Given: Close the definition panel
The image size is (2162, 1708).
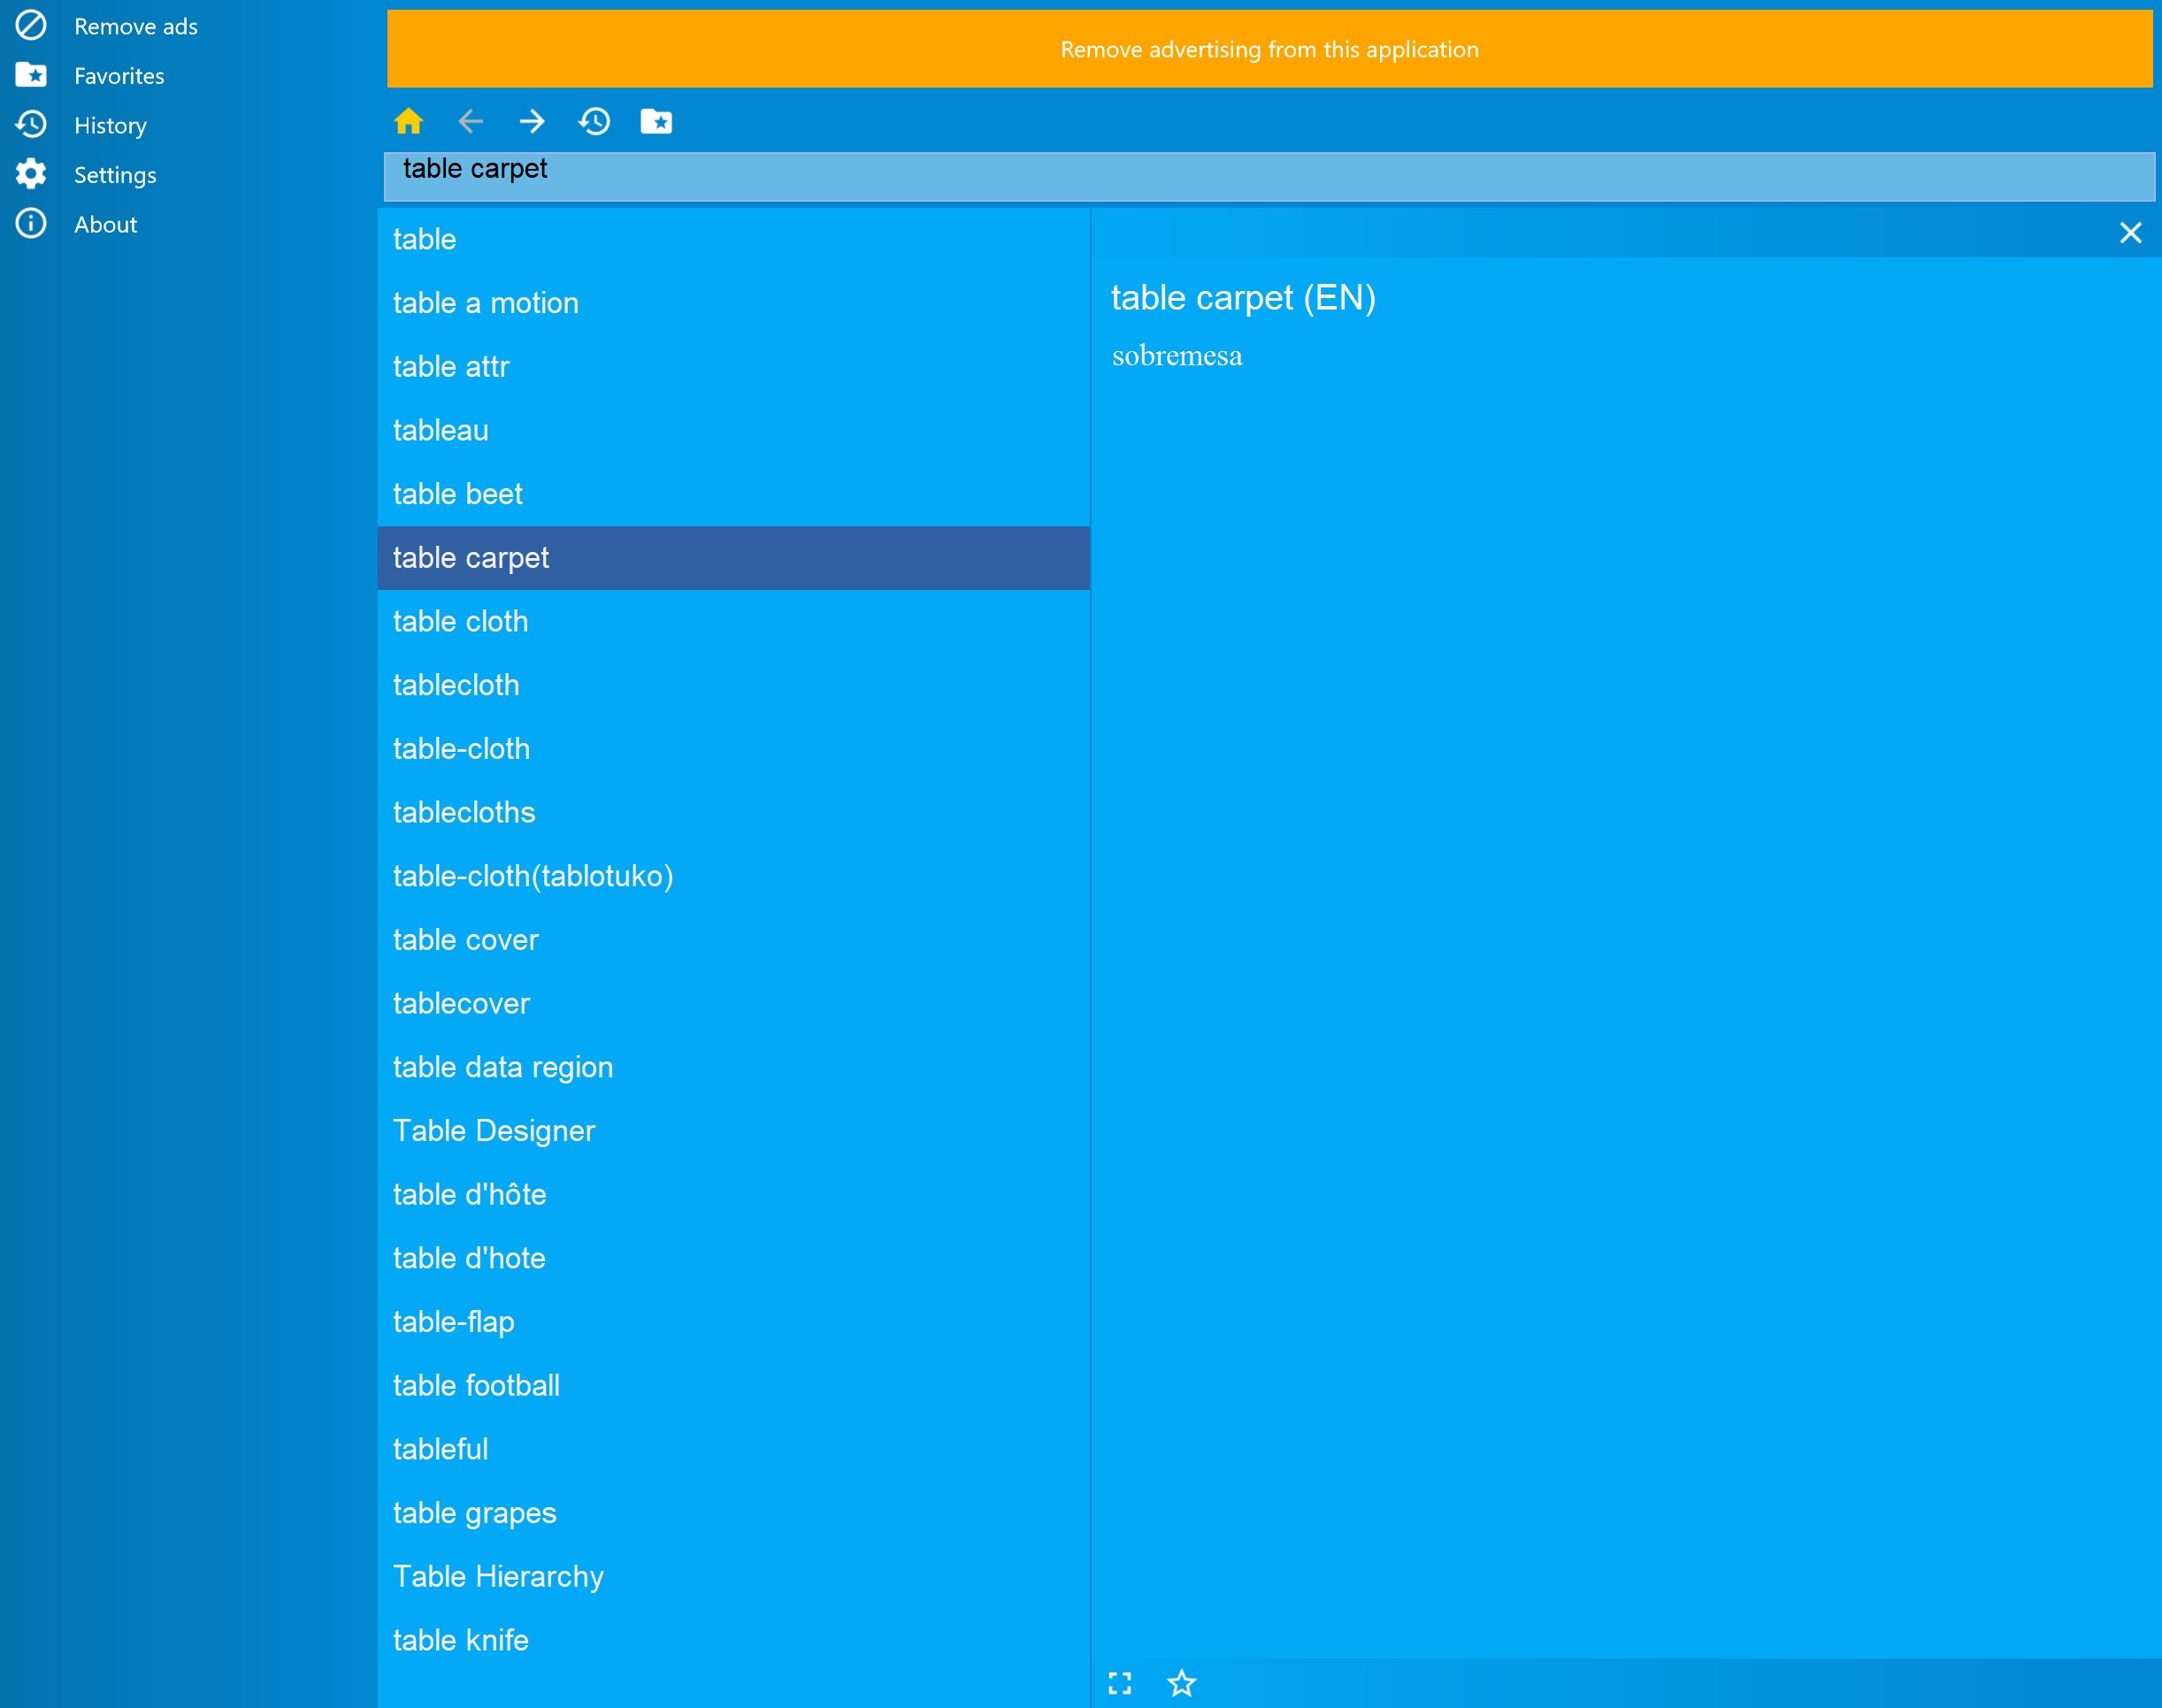Looking at the screenshot, I should pyautogui.click(x=2130, y=233).
